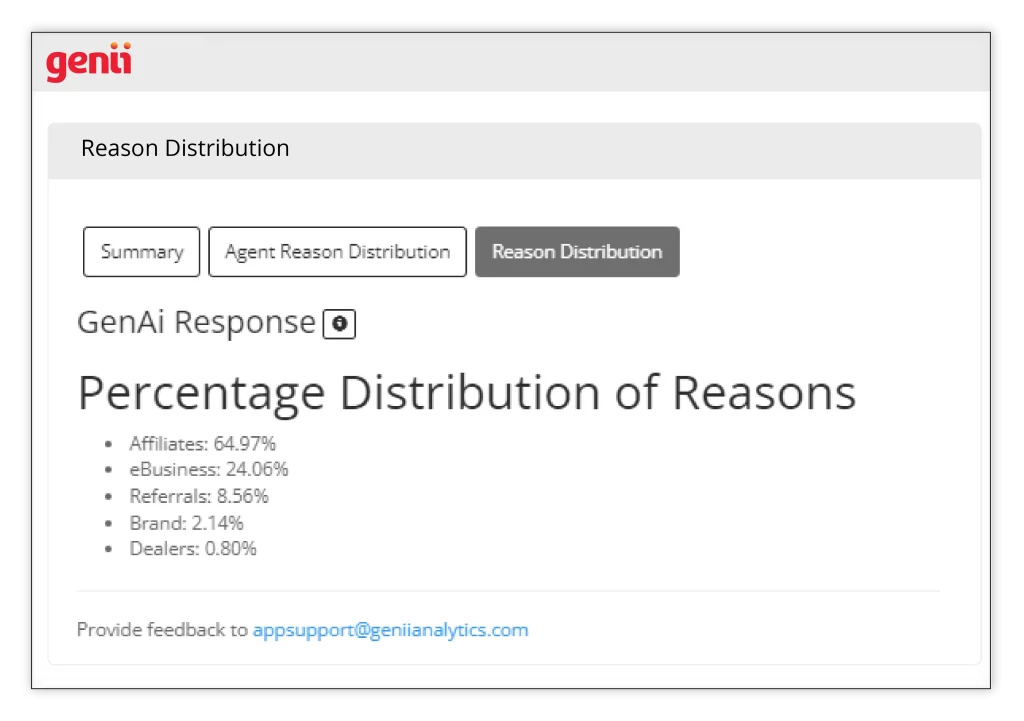
Task: Select the Affiliates: 64.97% list item
Action: [x=202, y=443]
